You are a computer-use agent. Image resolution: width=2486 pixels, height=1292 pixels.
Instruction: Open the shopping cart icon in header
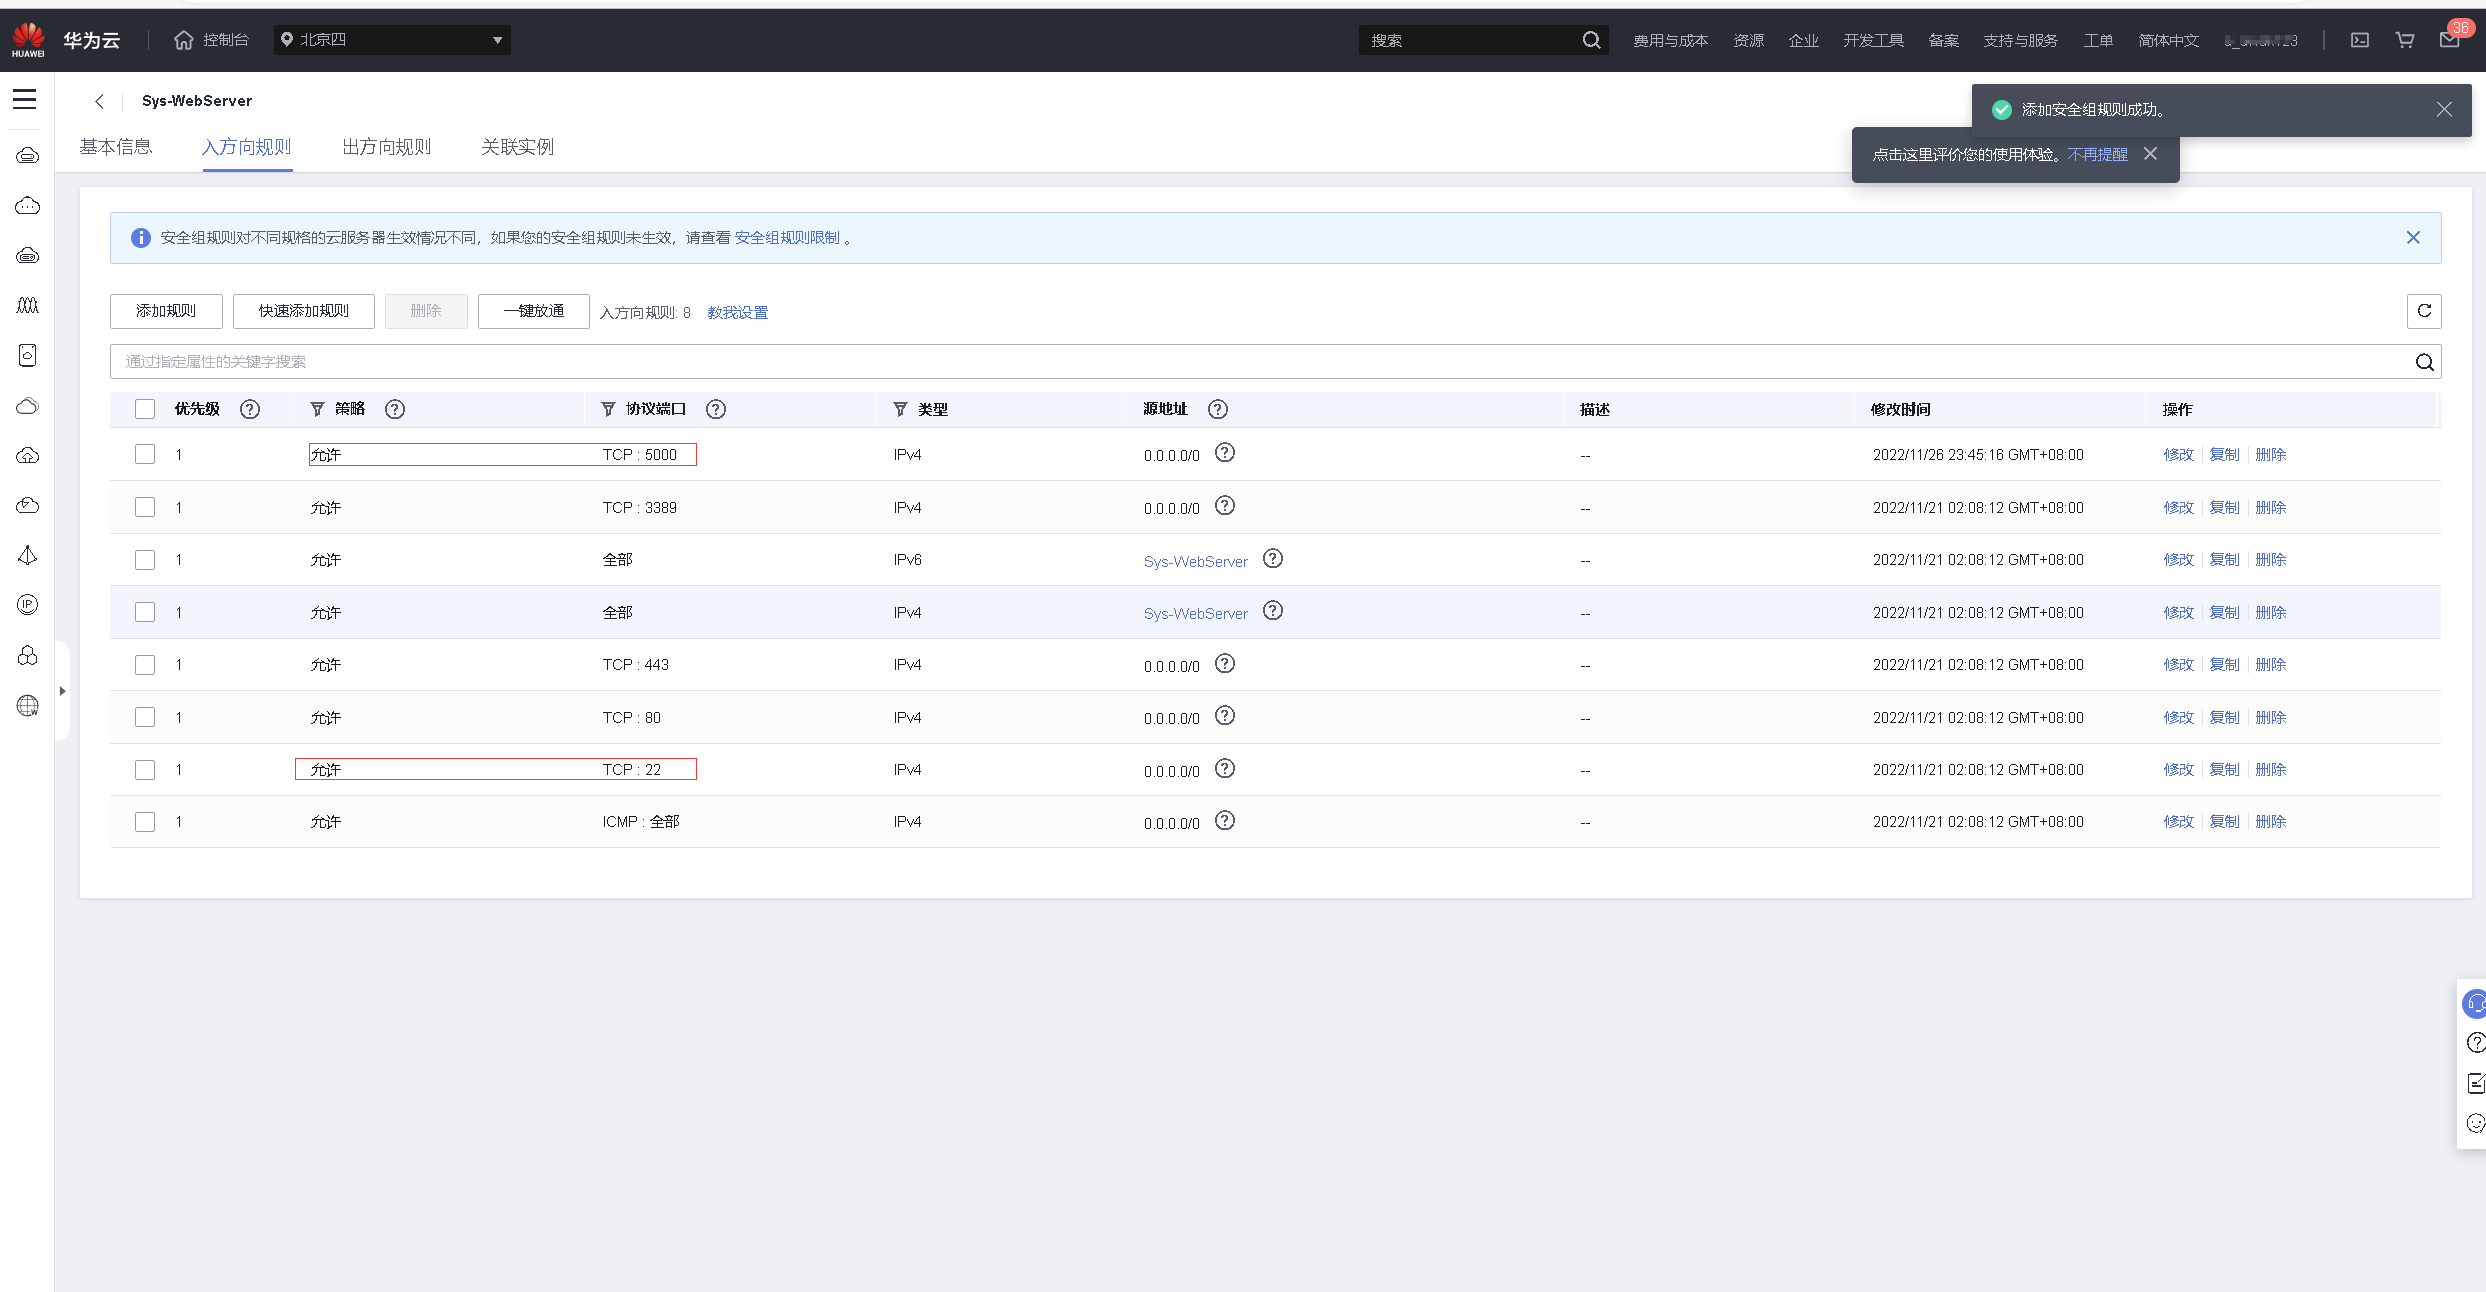coord(2404,40)
